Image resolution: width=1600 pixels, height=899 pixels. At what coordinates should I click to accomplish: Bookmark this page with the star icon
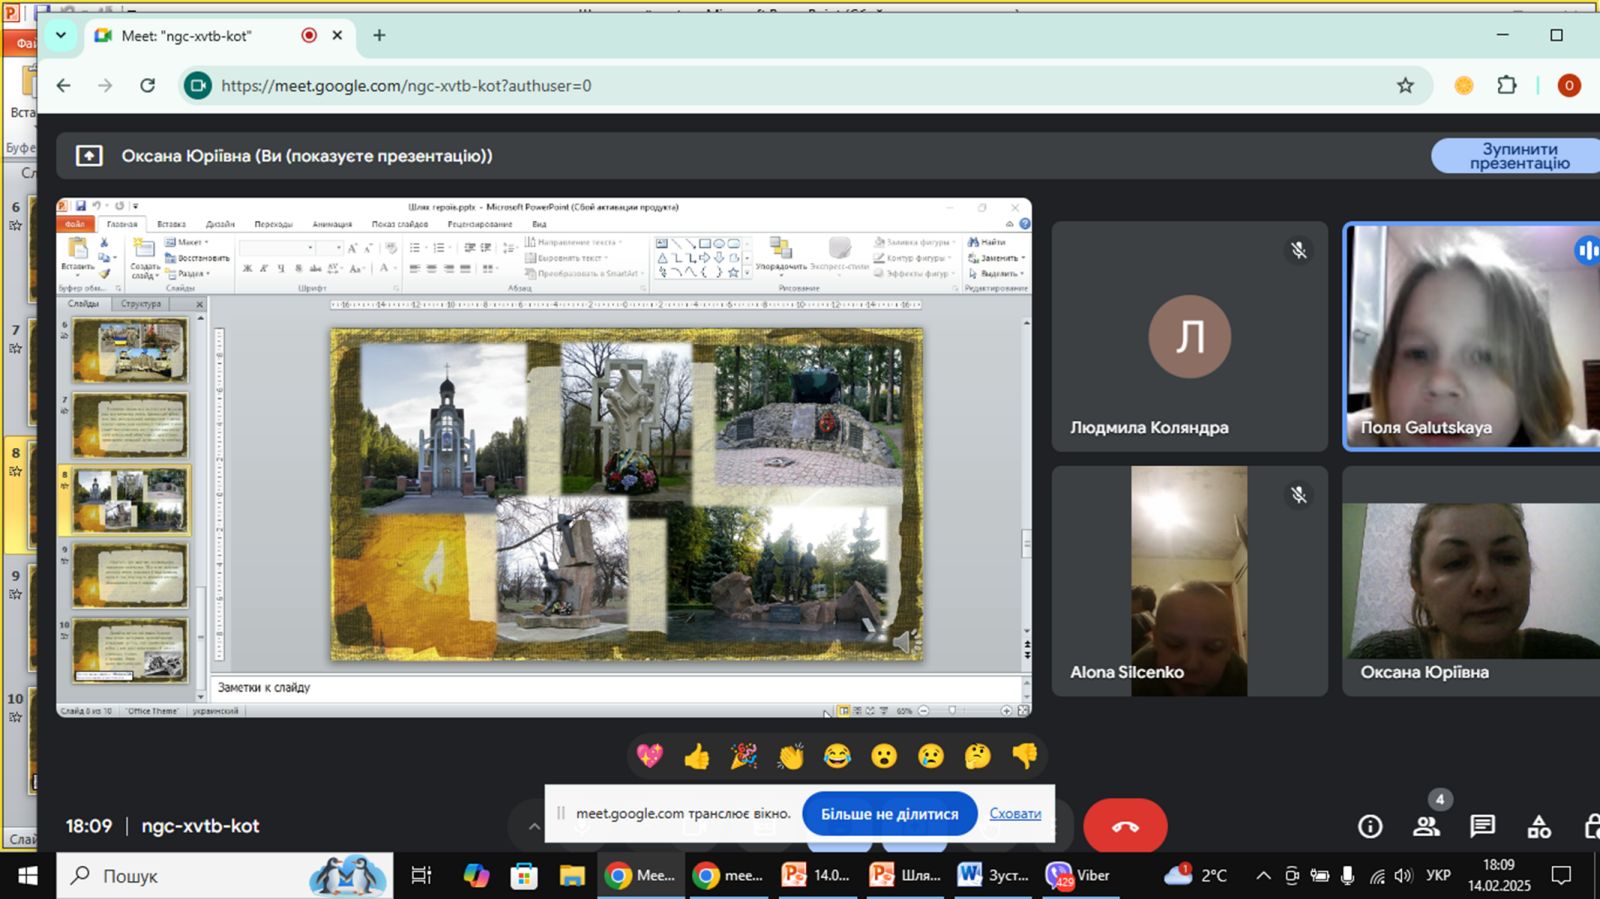click(x=1405, y=86)
